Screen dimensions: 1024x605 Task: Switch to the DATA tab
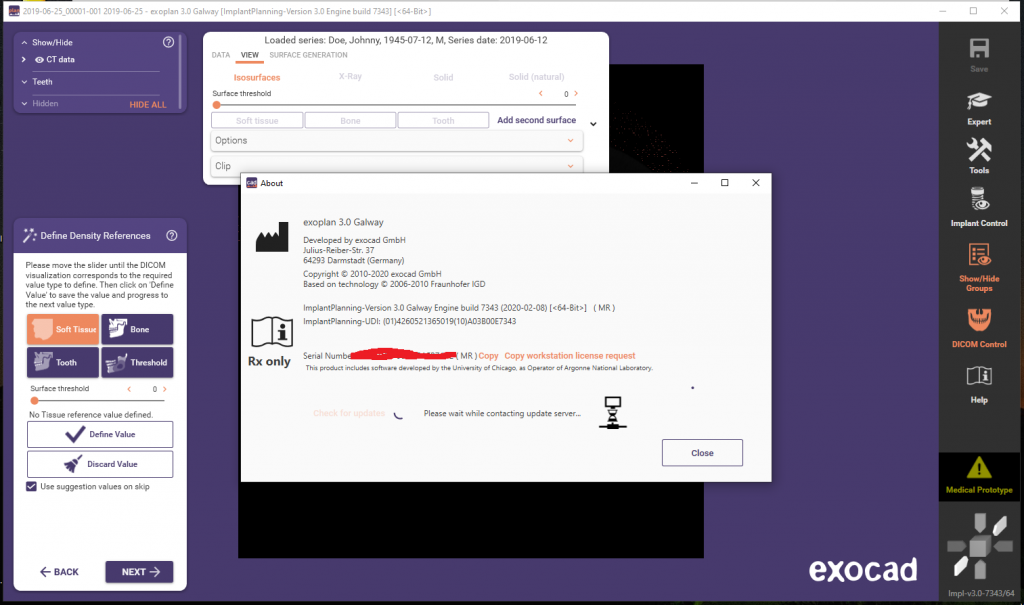tap(220, 55)
